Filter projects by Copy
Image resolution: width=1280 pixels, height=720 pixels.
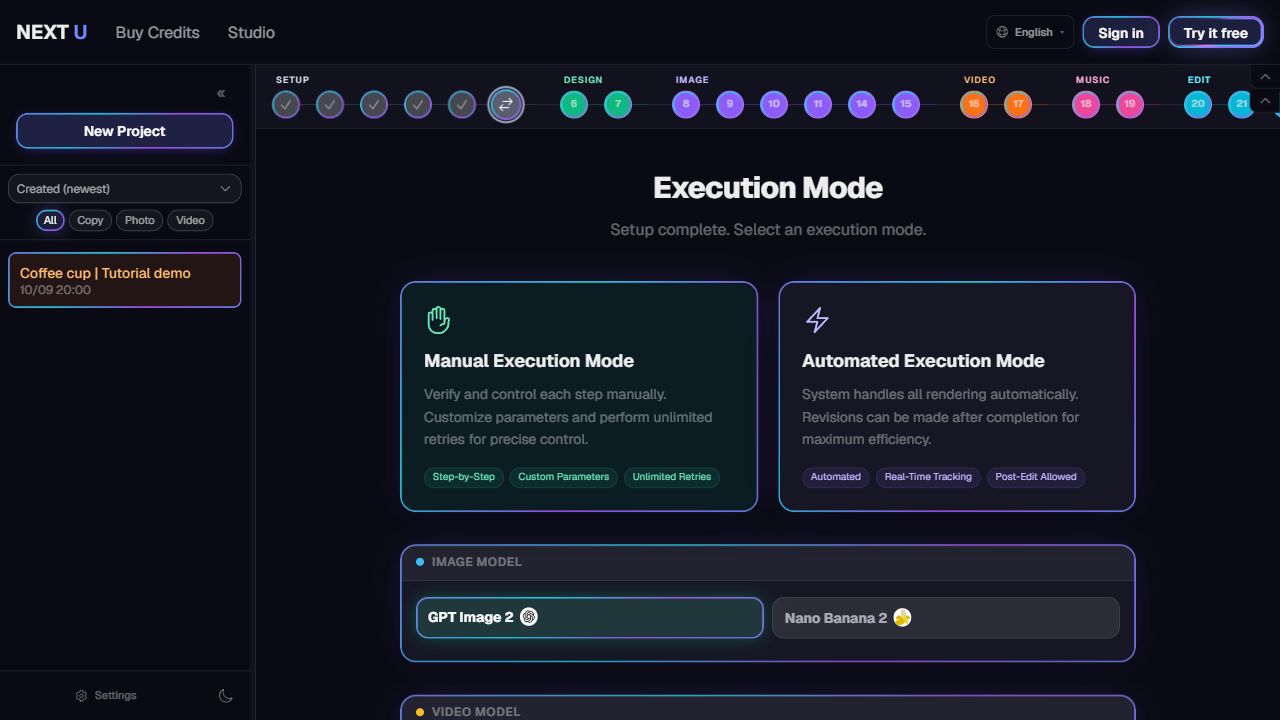tap(90, 220)
